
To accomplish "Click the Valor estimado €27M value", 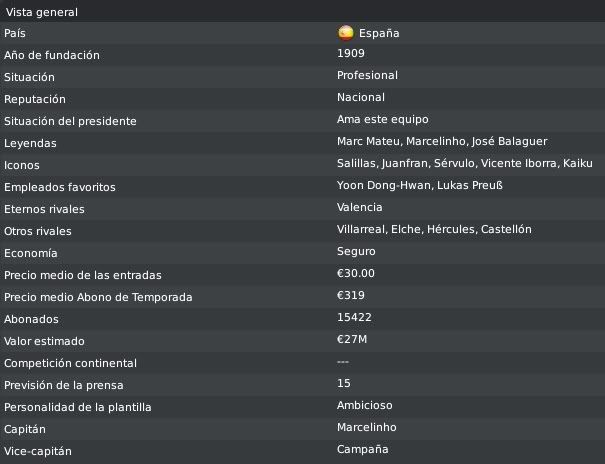I will point(352,339).
